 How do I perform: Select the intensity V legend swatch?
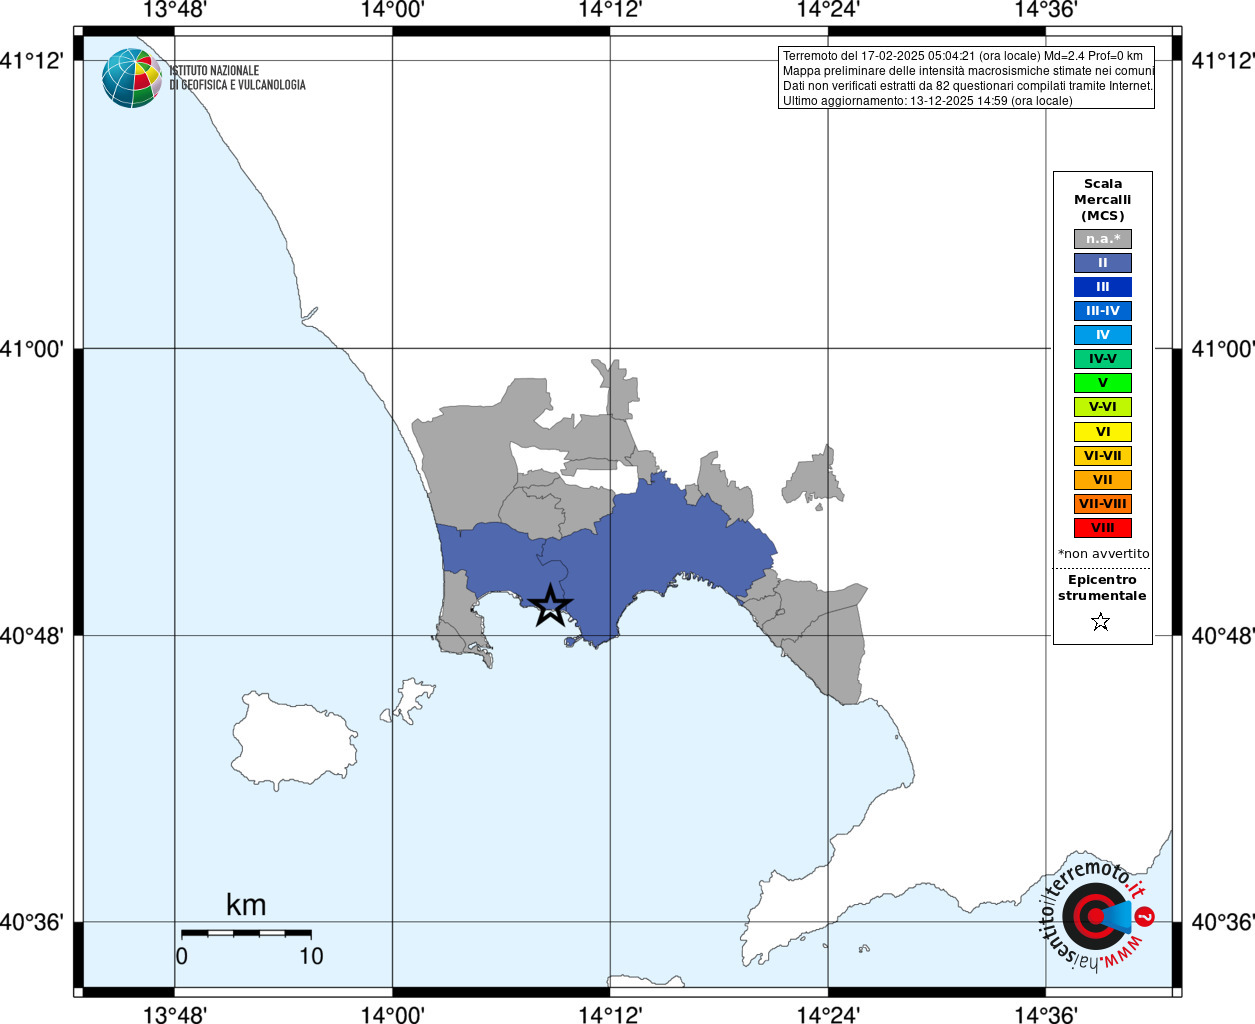coord(1102,383)
